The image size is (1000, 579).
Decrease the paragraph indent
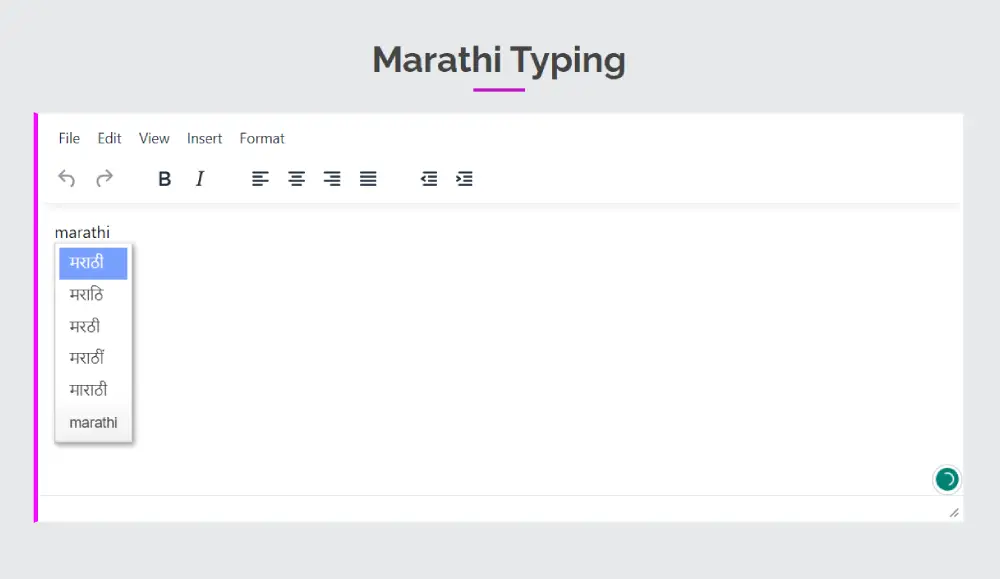click(x=428, y=178)
